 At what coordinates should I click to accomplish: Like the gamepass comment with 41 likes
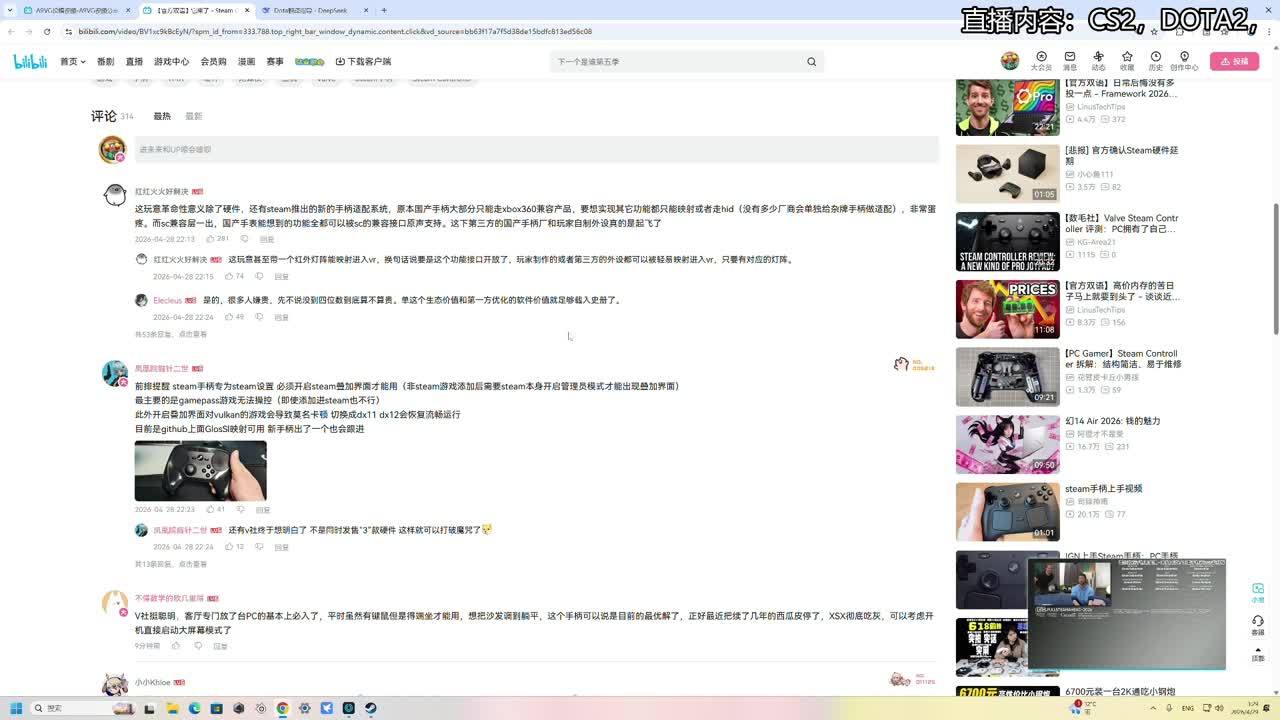[210, 510]
